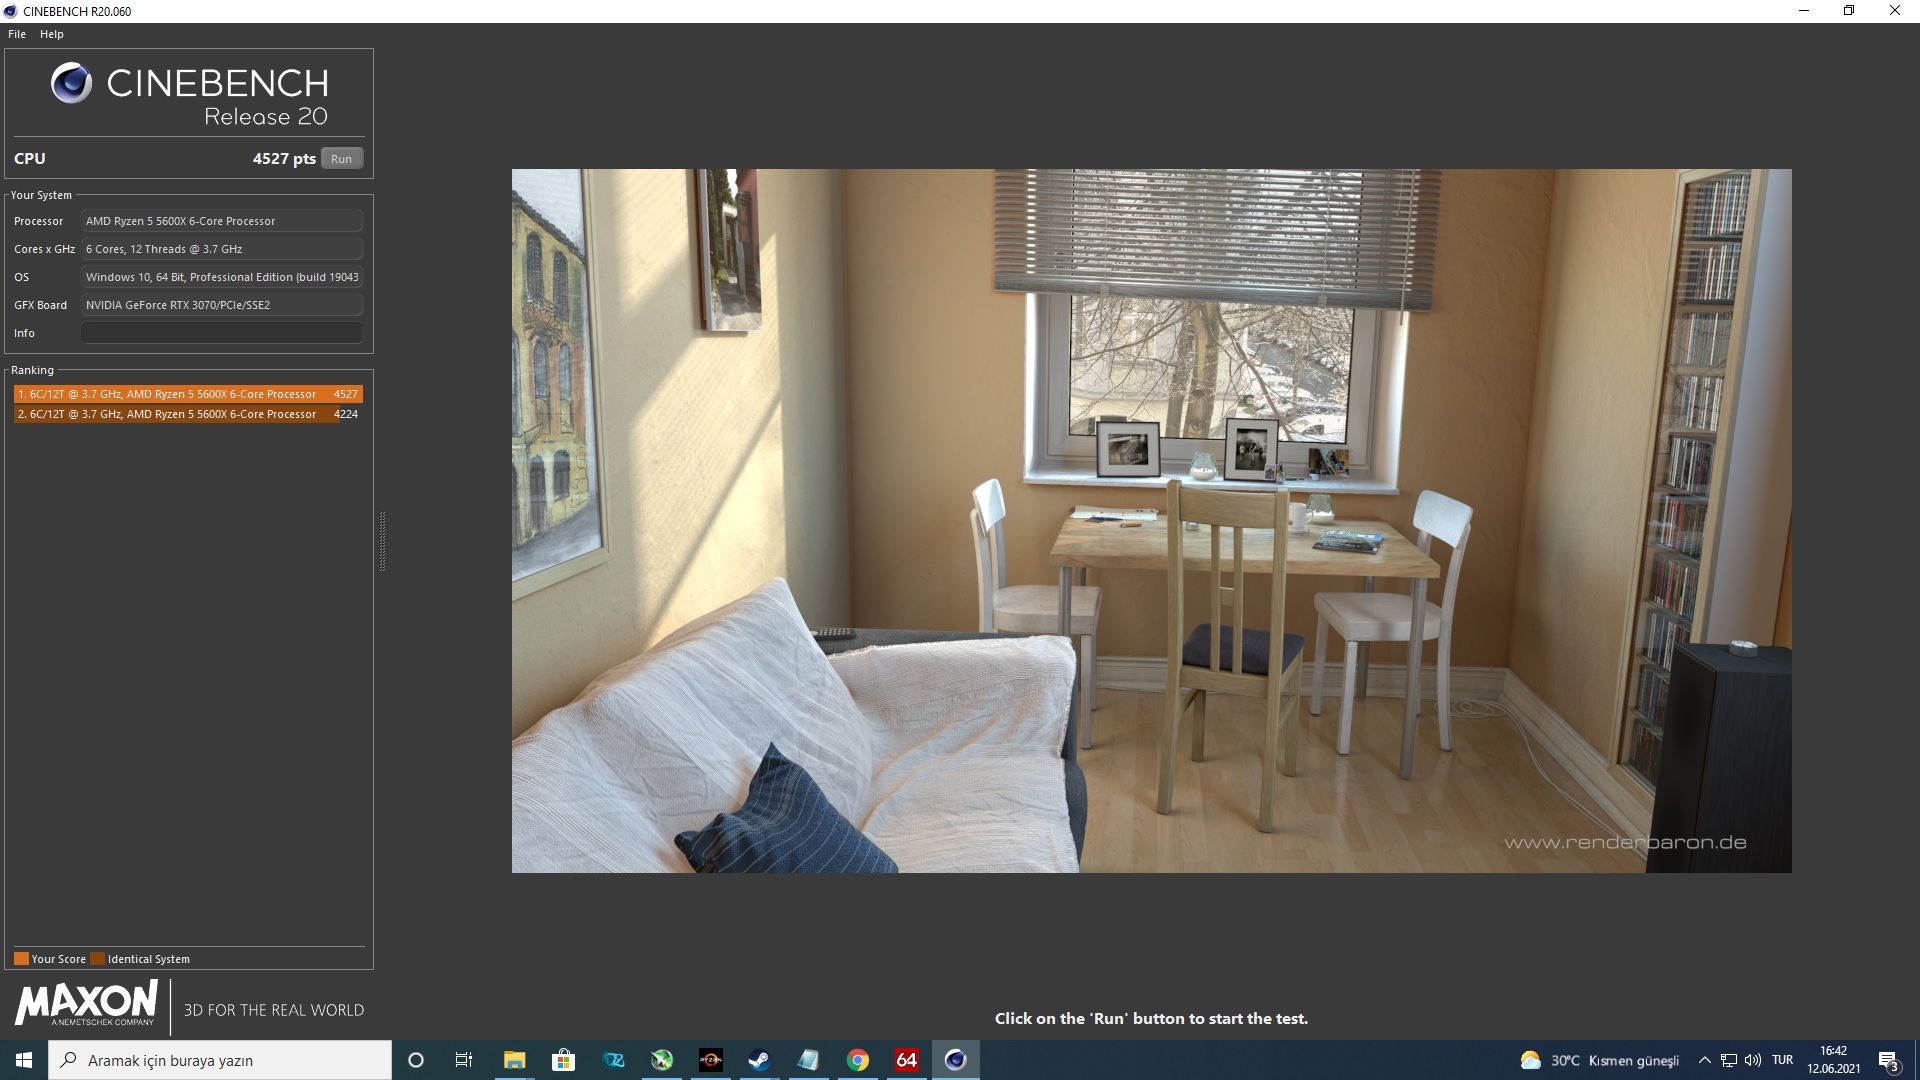The height and width of the screenshot is (1080, 1920).
Task: Click the Identical System brown legend swatch
Action: 97,959
